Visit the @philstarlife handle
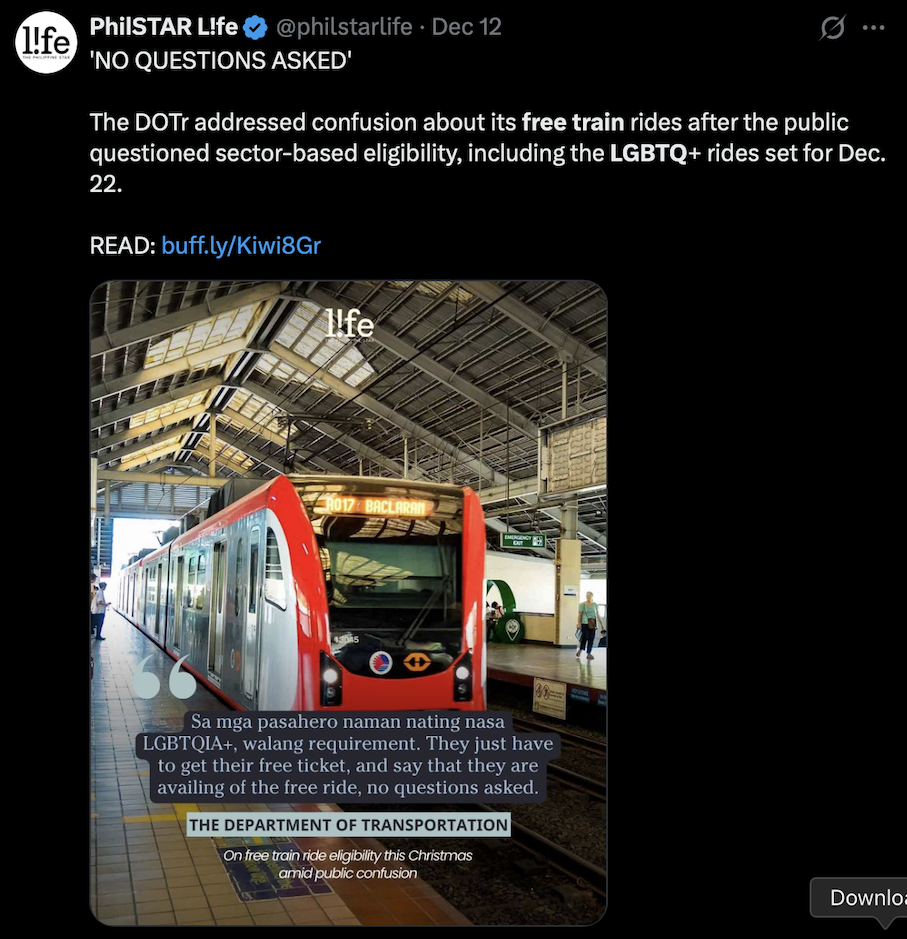 pos(344,27)
